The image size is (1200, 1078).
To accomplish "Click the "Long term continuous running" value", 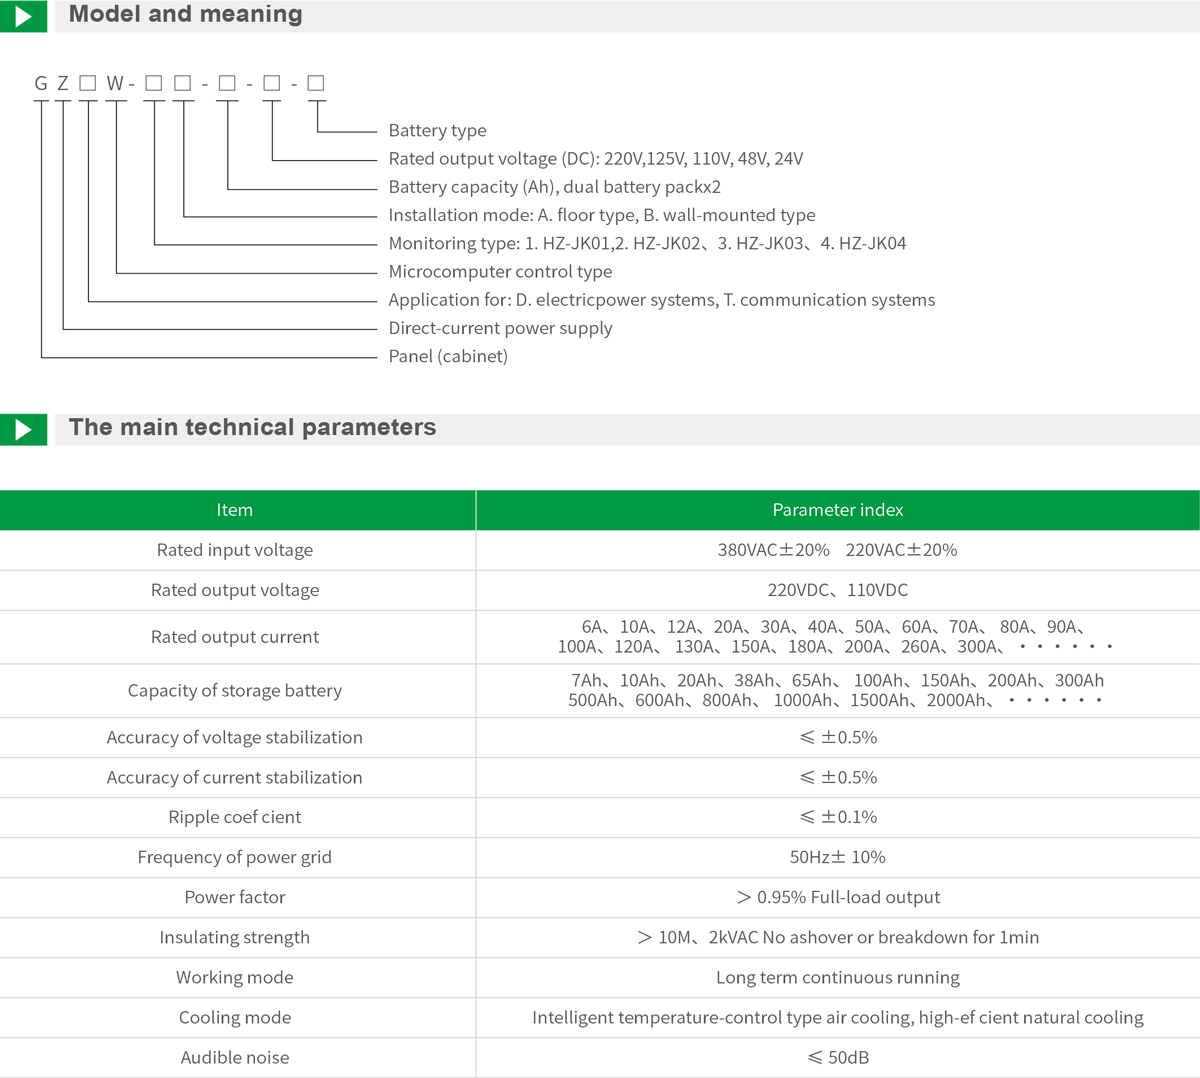I will point(837,978).
